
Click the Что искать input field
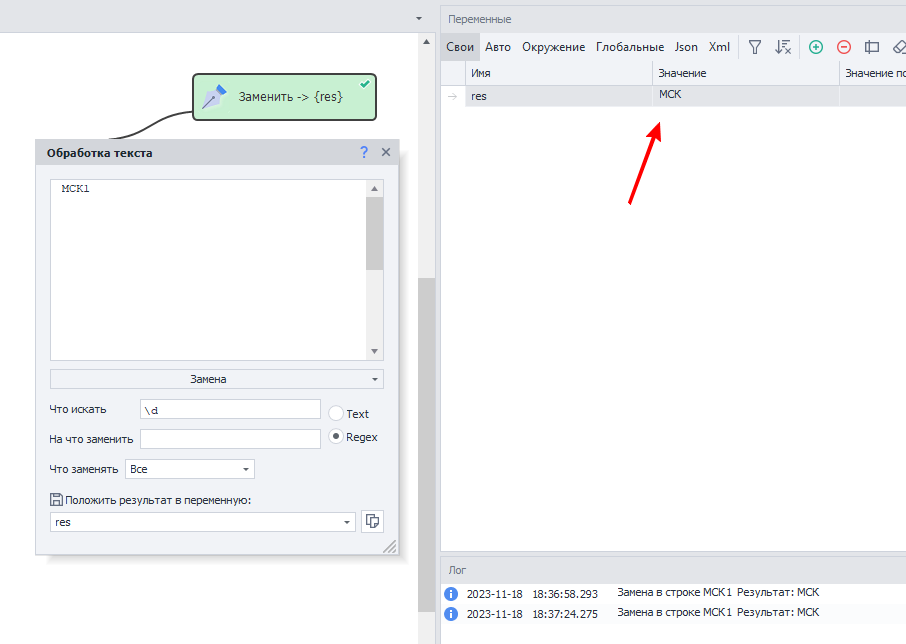point(230,409)
